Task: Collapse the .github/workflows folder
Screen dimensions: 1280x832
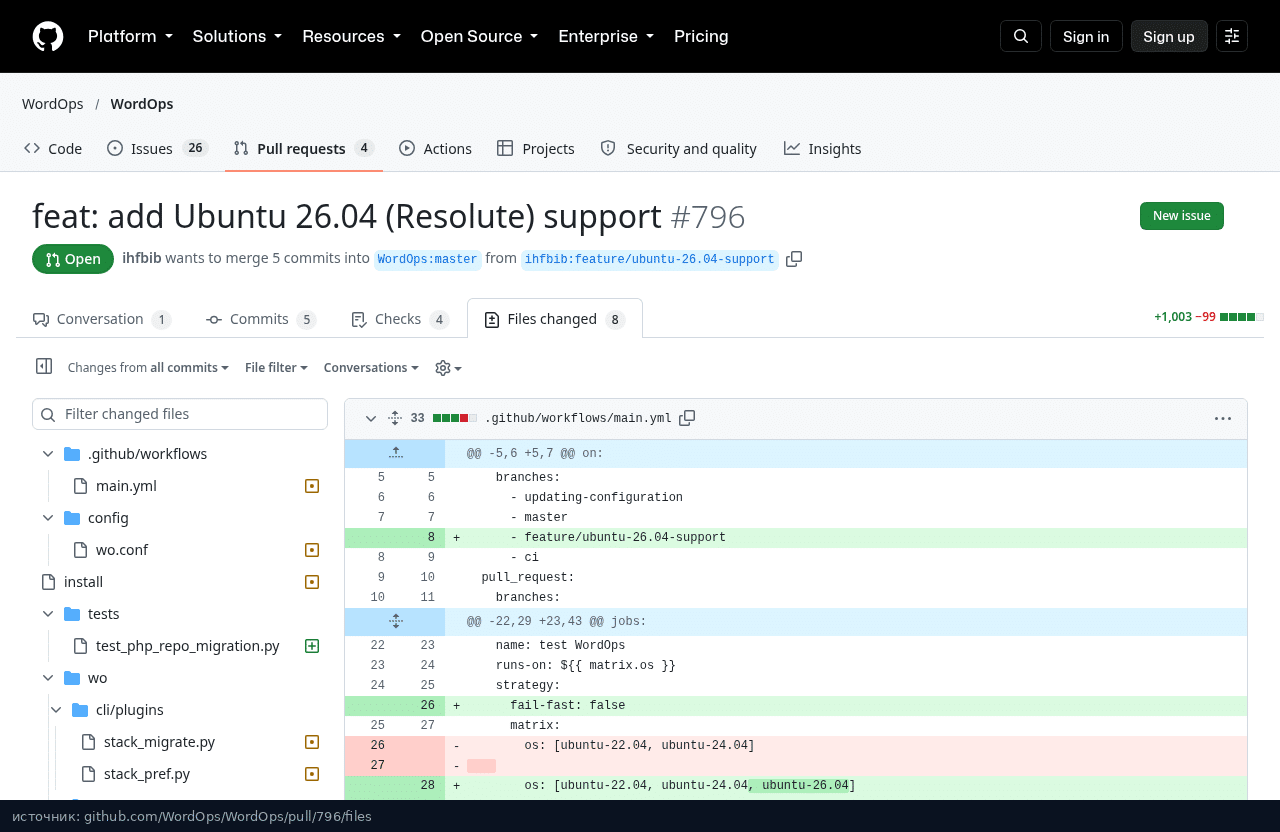Action: pos(48,454)
